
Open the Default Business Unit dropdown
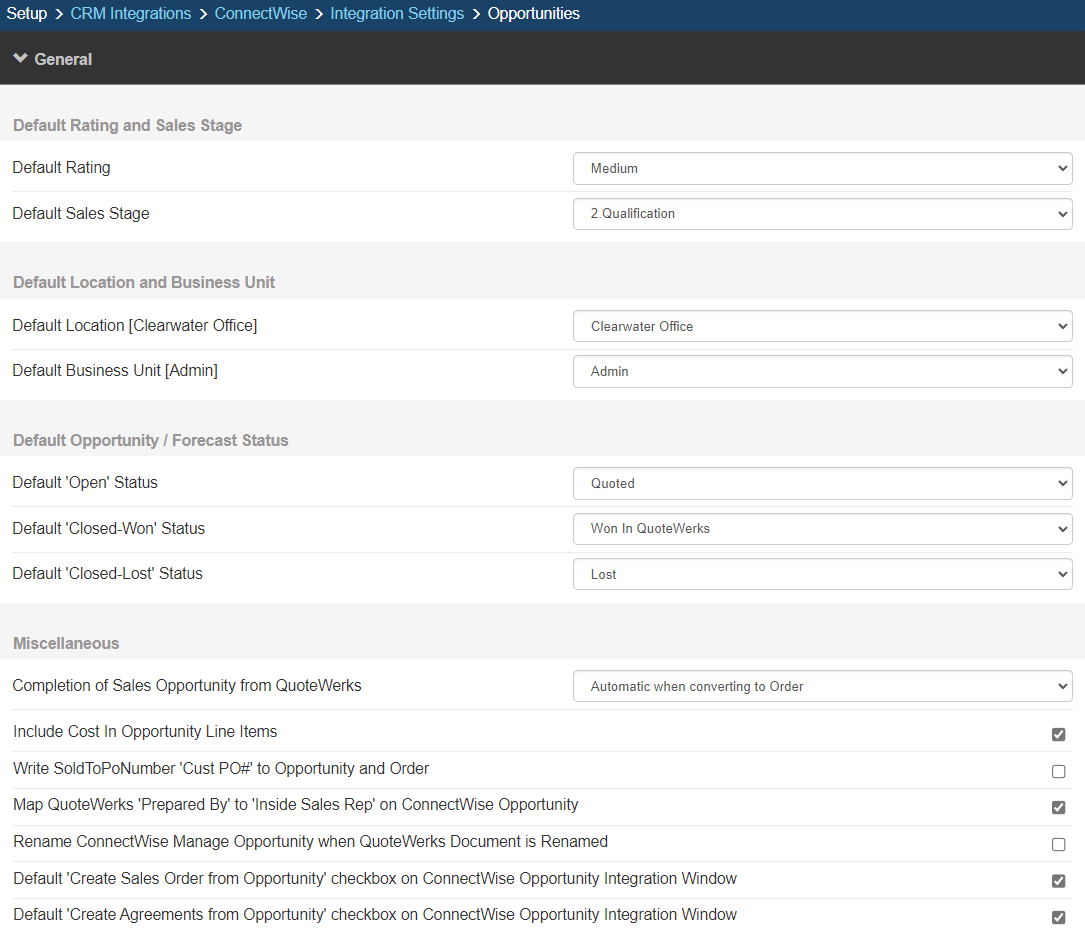[822, 371]
